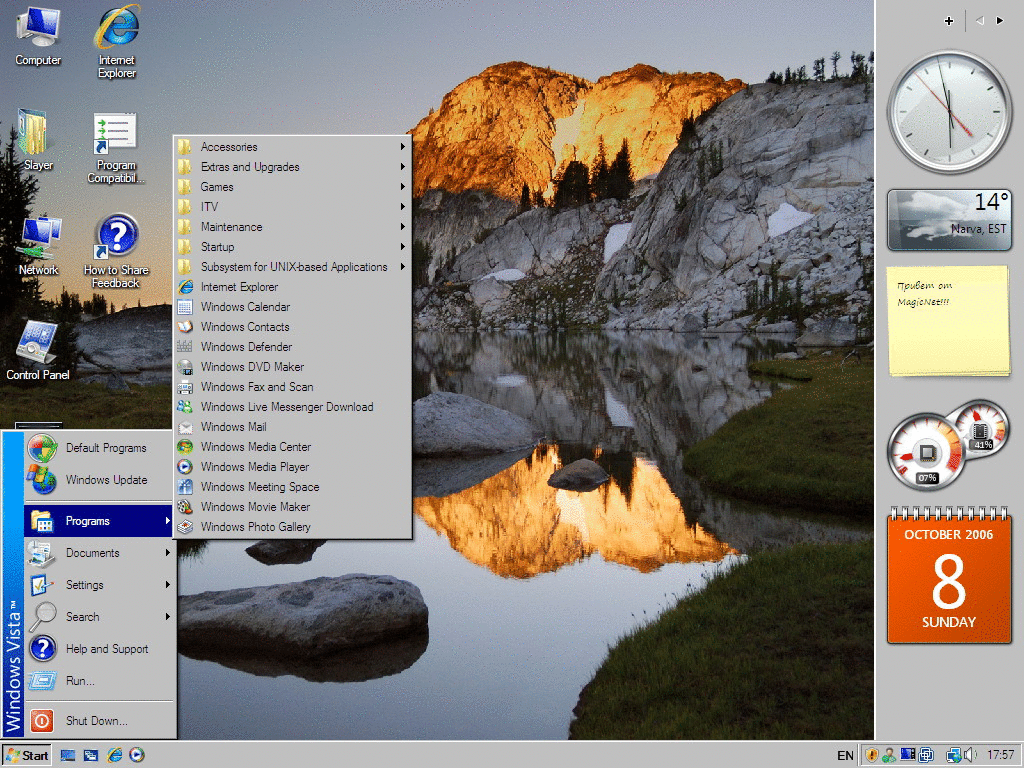The height and width of the screenshot is (768, 1024).
Task: Select the Slayer folder on the desktop
Action: pos(38,140)
